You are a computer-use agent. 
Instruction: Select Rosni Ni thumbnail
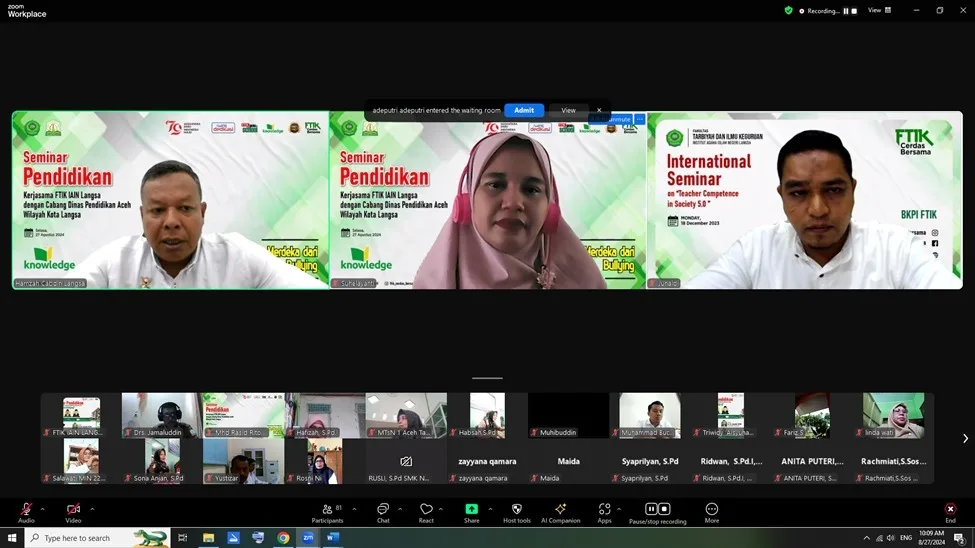[x=325, y=461]
